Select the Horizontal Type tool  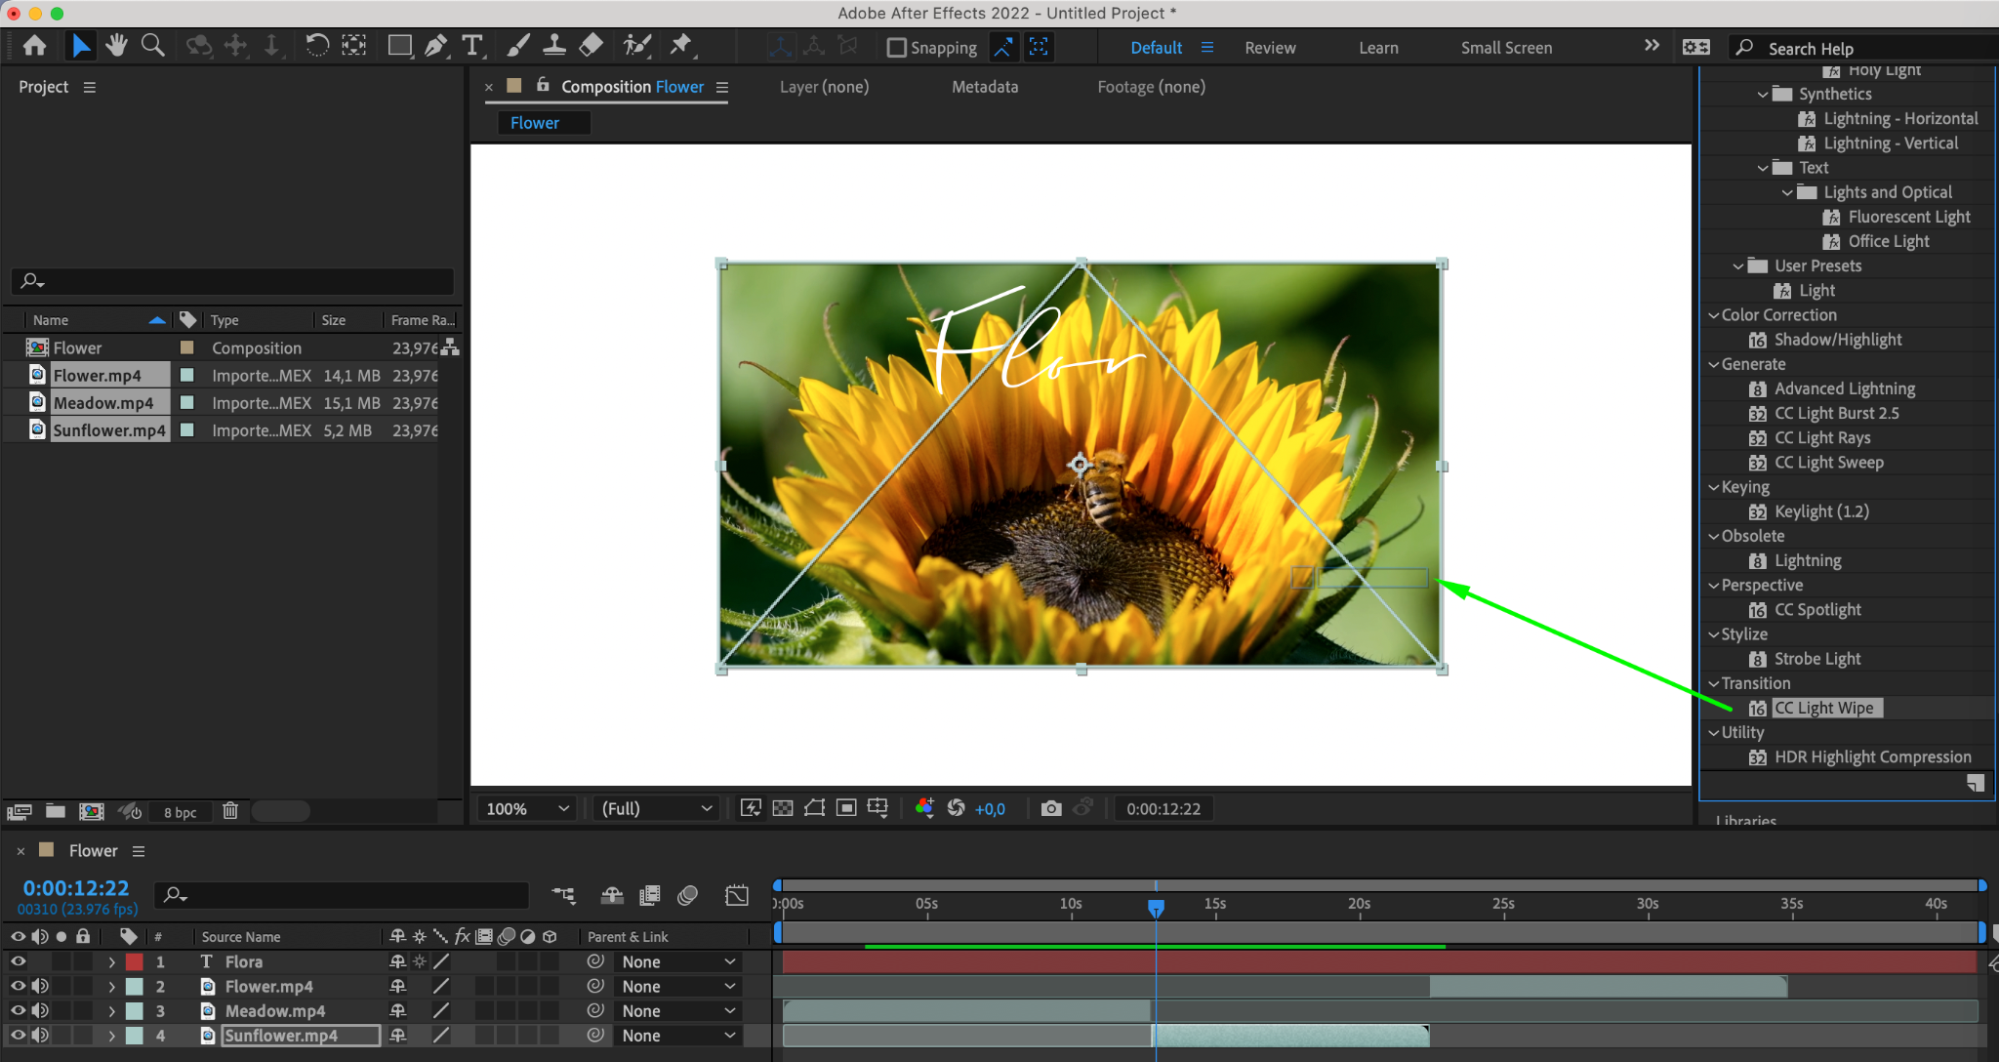tap(472, 45)
